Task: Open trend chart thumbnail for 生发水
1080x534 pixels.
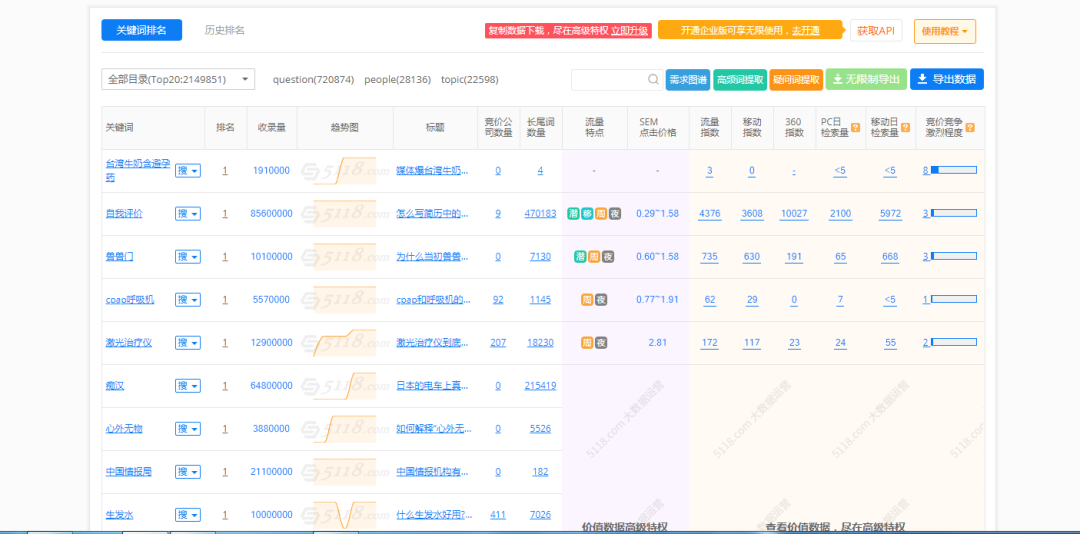Action: (344, 514)
